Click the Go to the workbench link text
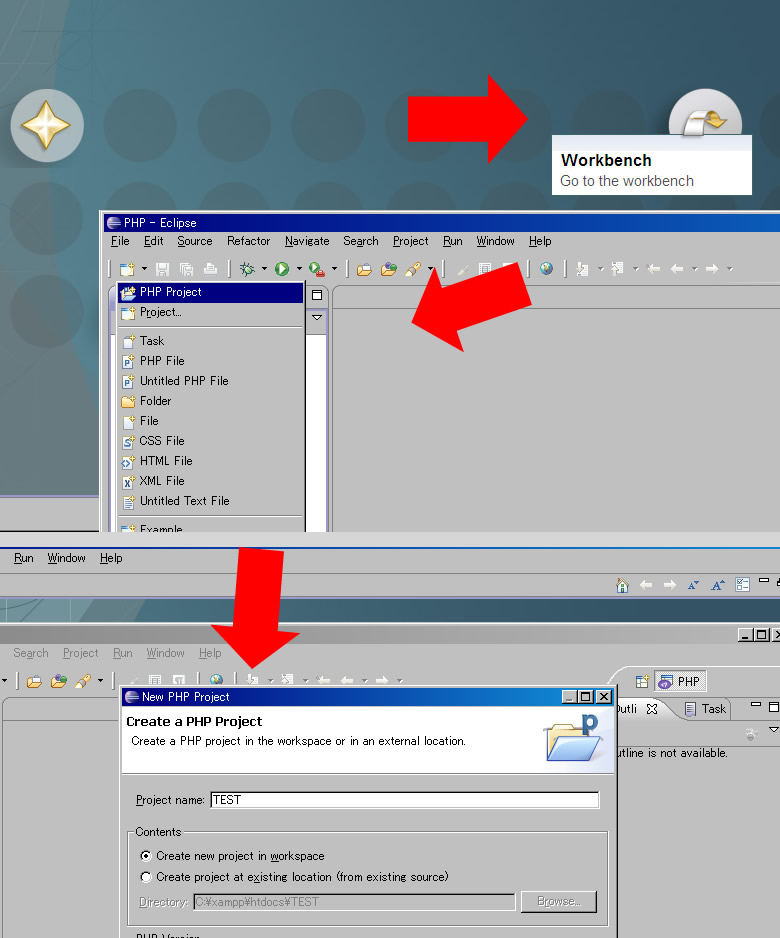 tap(627, 181)
